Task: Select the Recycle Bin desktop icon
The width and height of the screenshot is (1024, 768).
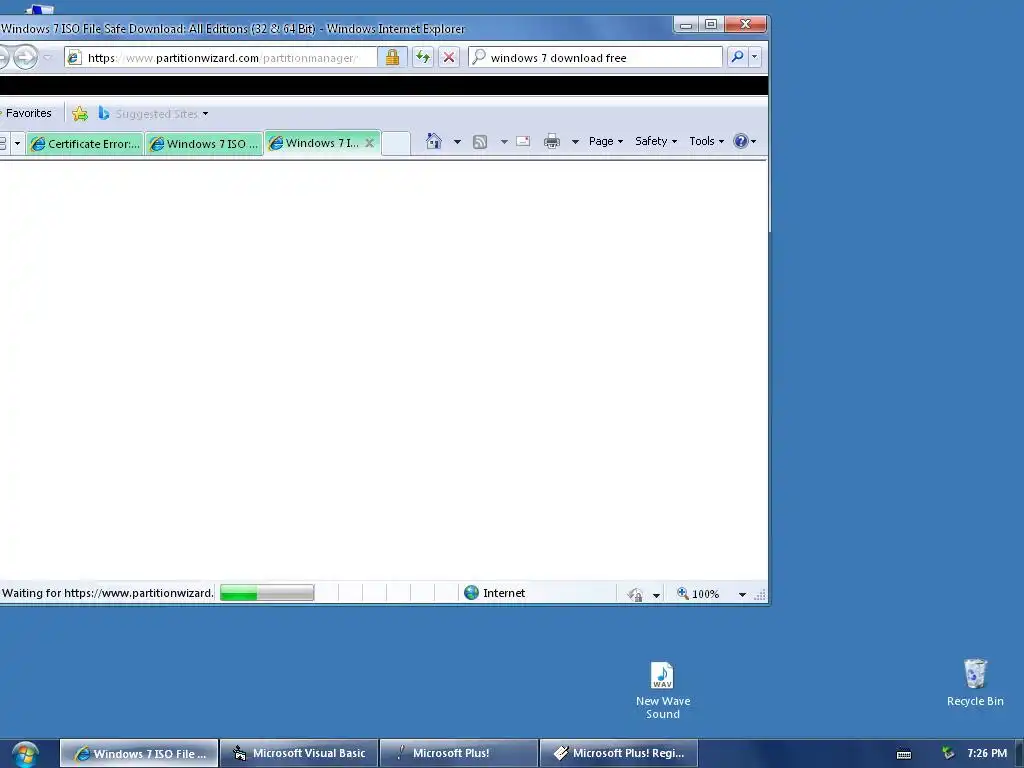Action: 975,683
